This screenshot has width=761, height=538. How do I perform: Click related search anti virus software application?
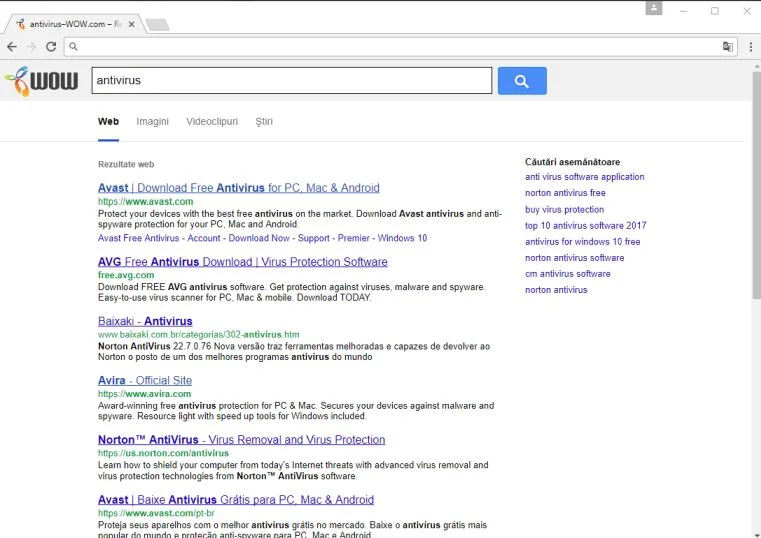[585, 177]
